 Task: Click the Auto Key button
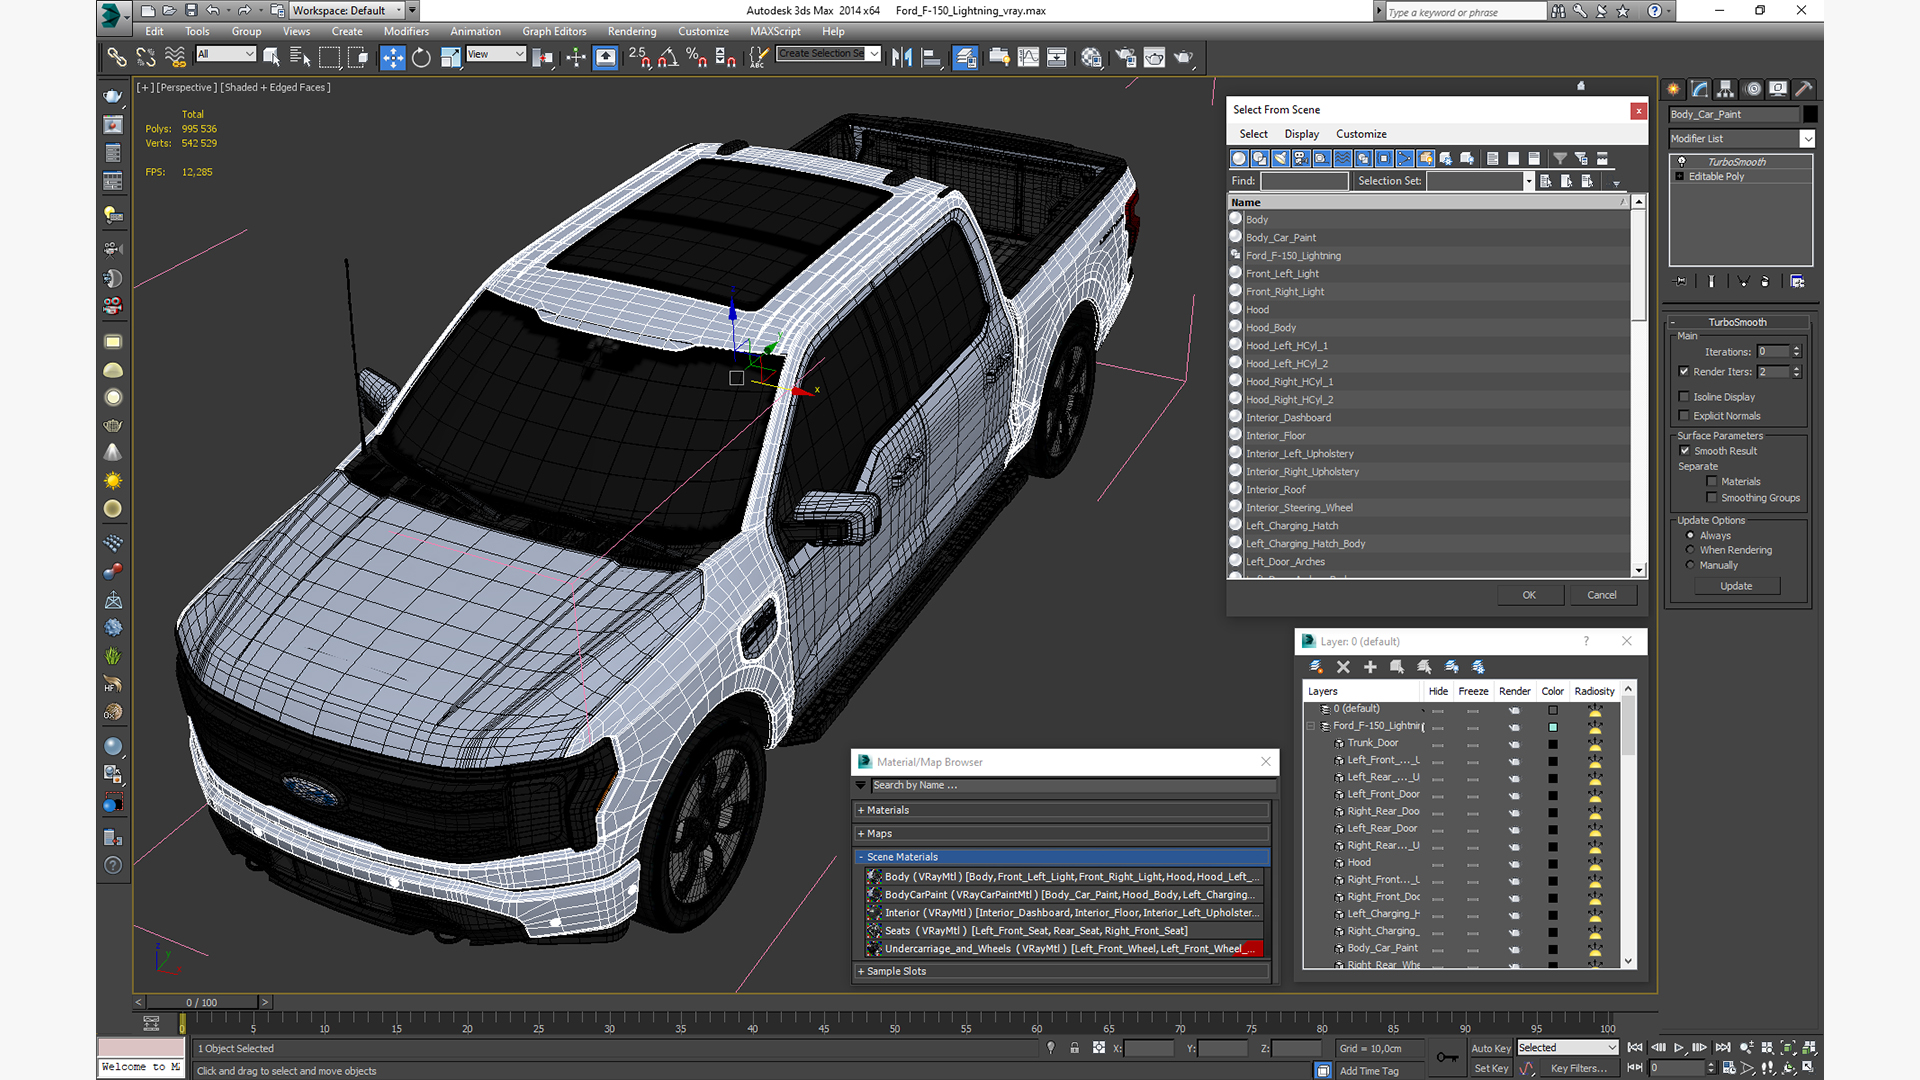tap(1490, 1048)
